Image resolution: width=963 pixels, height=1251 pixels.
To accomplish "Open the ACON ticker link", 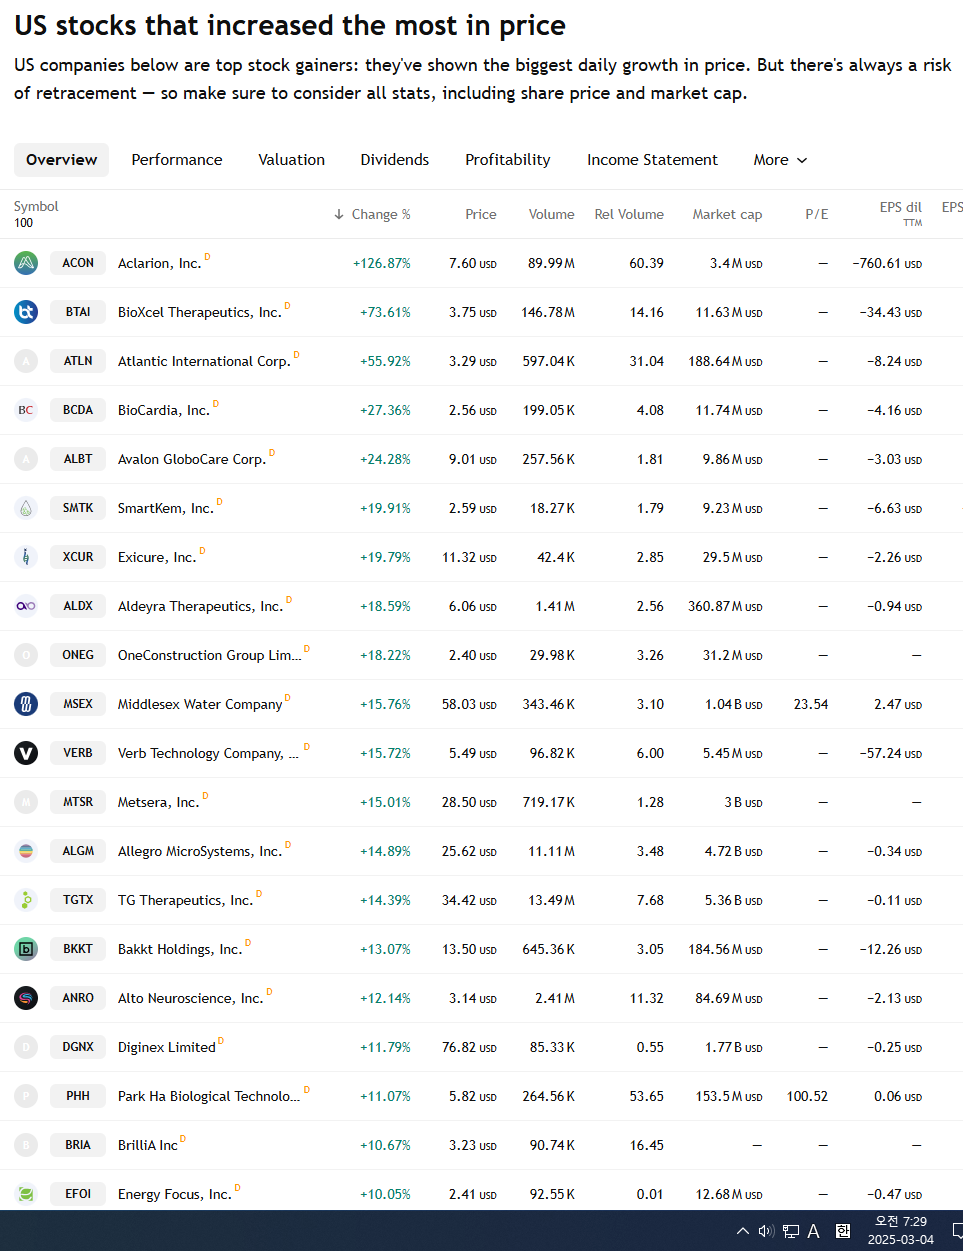I will [x=78, y=263].
